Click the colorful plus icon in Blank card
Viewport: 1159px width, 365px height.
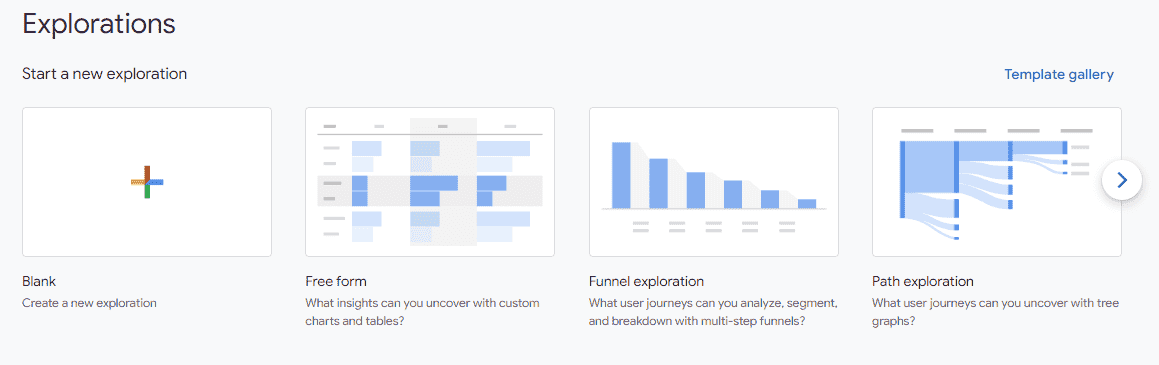[x=147, y=182]
